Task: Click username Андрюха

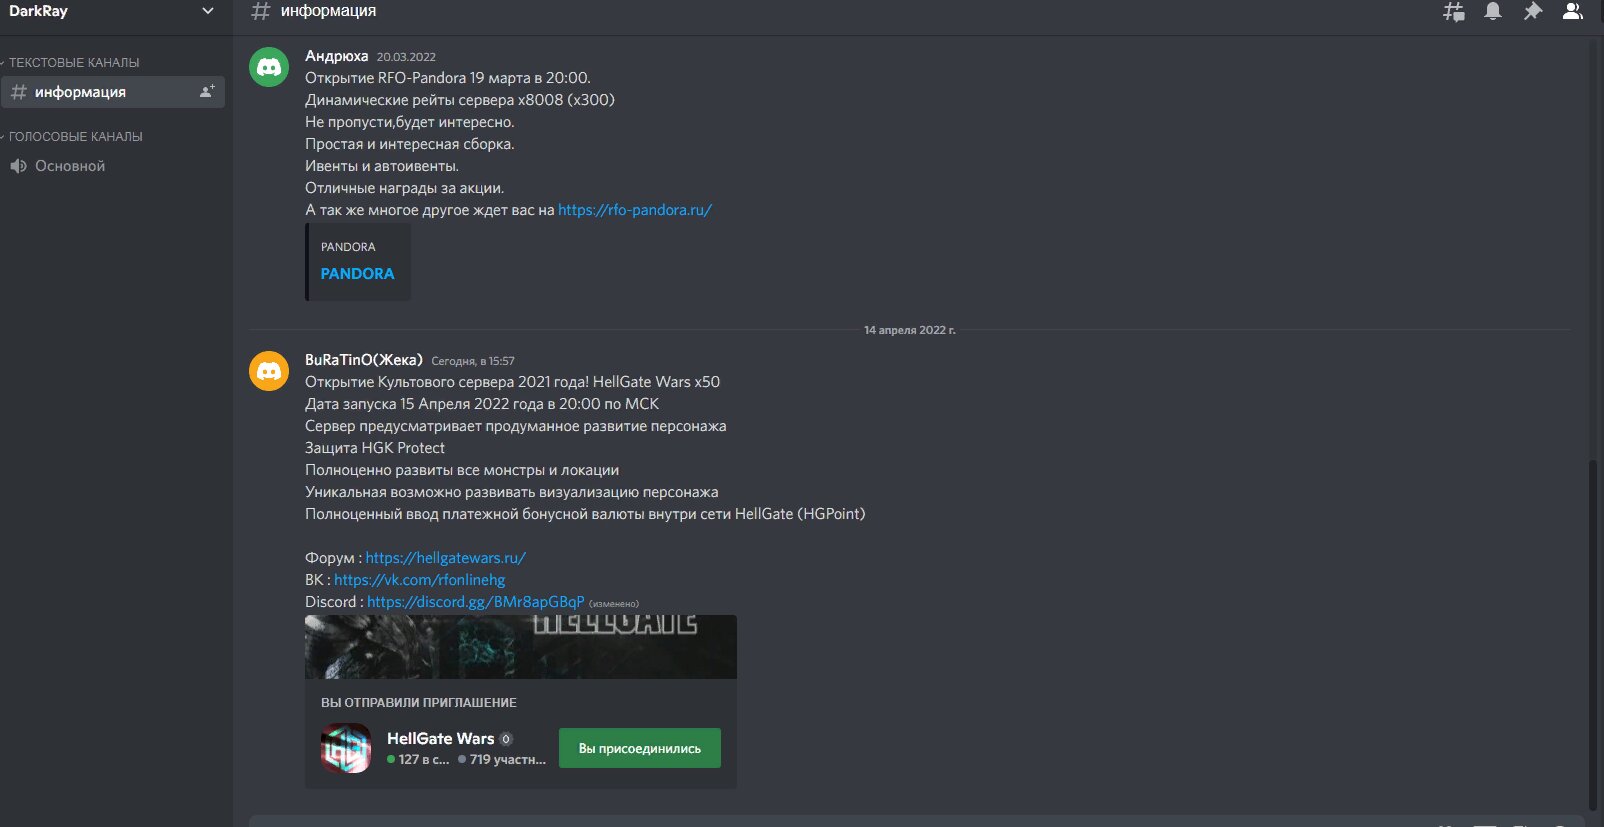Action: [336, 56]
